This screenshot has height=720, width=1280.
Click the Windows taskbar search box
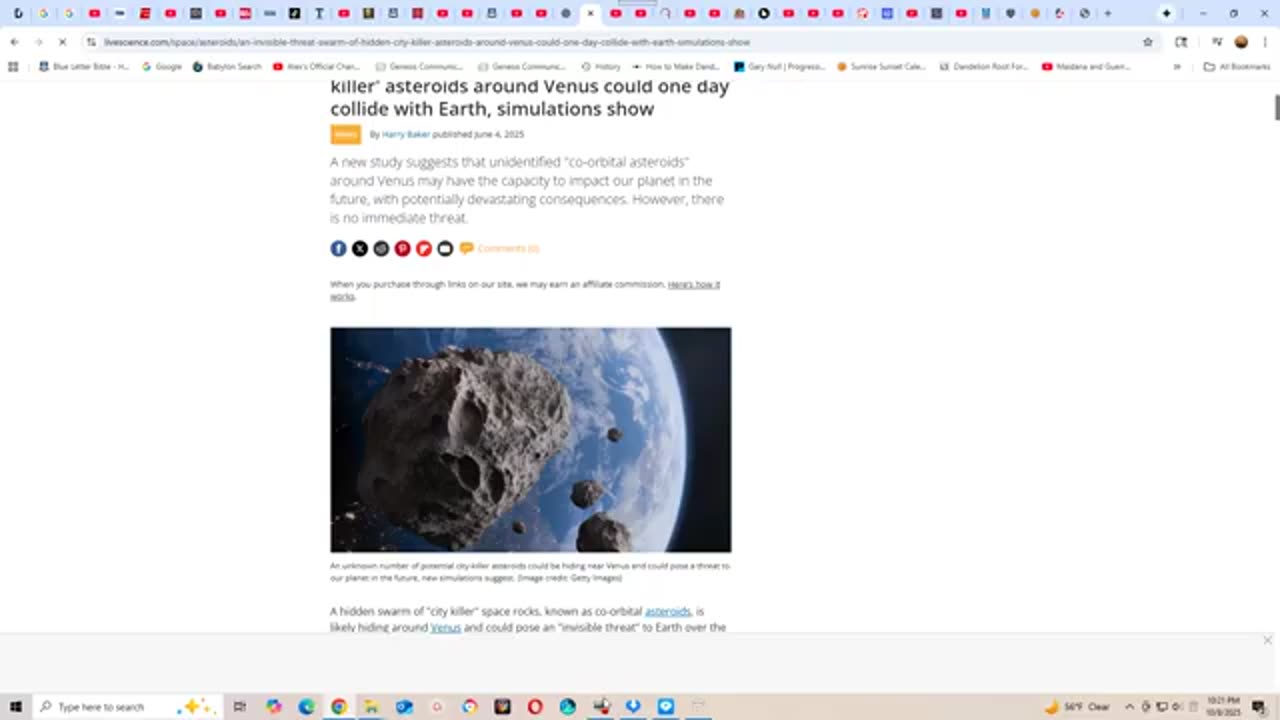coord(128,707)
